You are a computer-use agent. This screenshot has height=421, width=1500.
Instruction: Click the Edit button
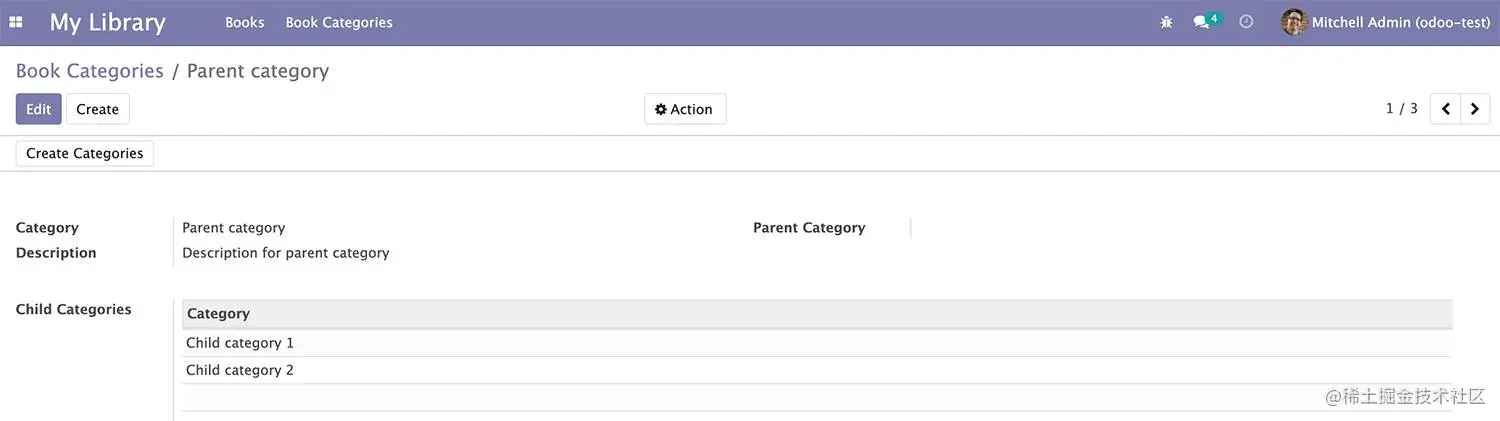click(38, 109)
